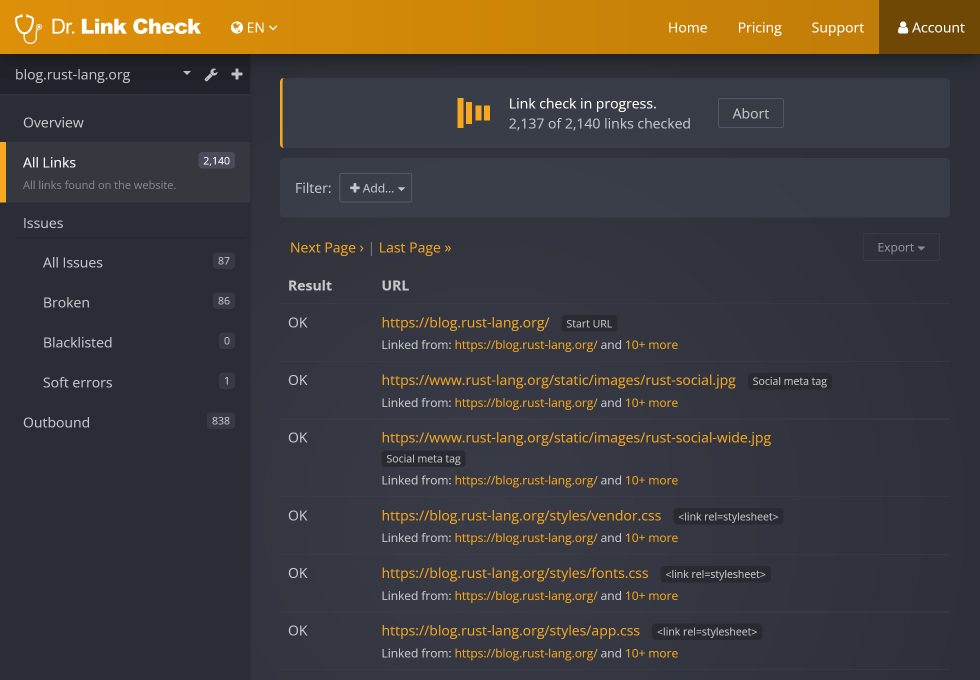Image resolution: width=980 pixels, height=680 pixels.
Task: Click the Start URL tag
Action: pyautogui.click(x=589, y=324)
